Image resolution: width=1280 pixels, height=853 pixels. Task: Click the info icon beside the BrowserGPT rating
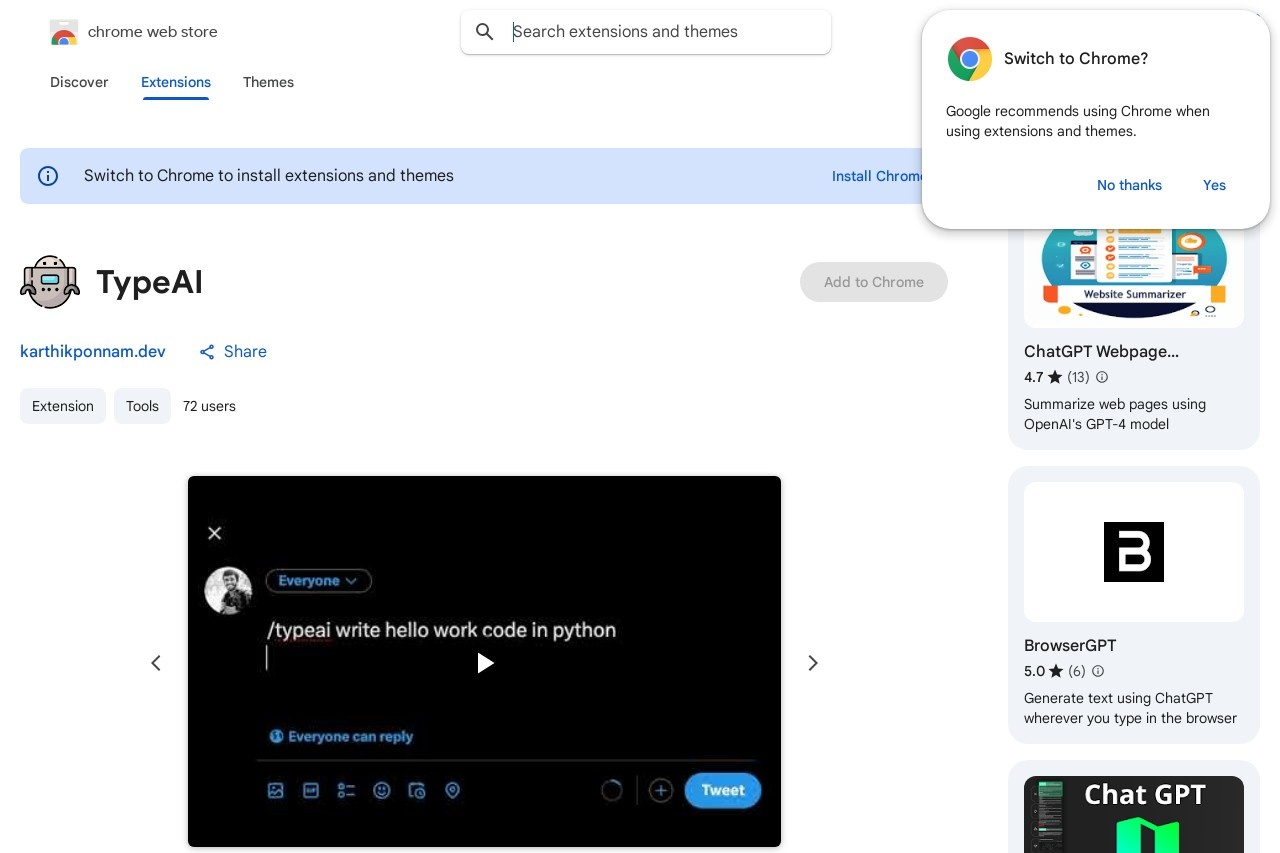pos(1098,672)
